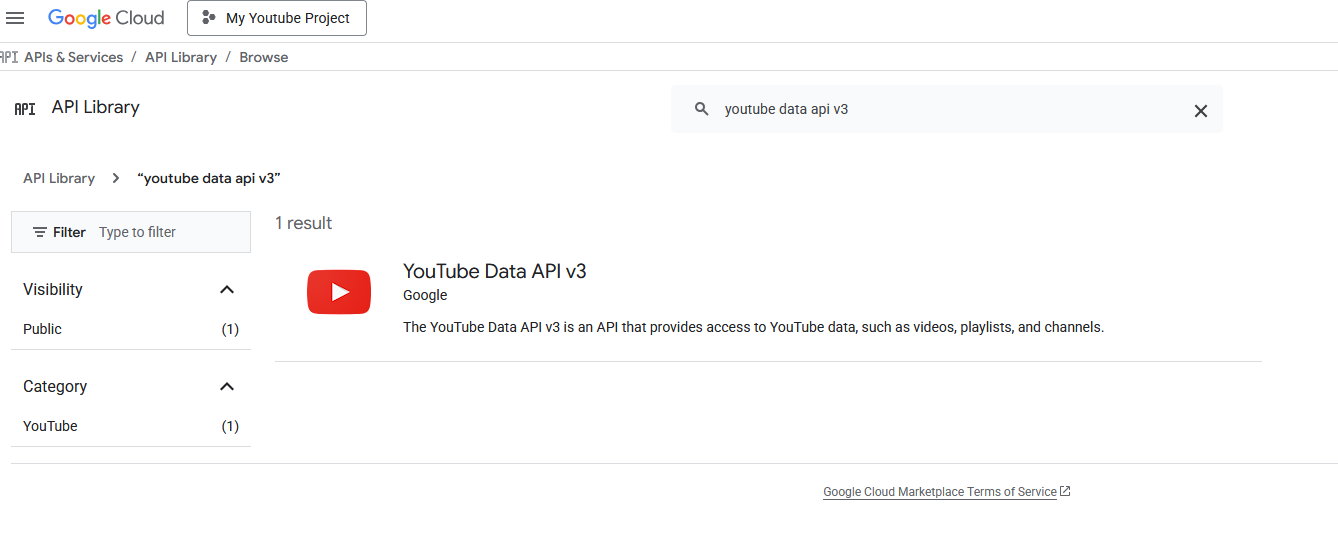1338x549 pixels.
Task: Open the My Youtube Project selector
Action: pyautogui.click(x=277, y=18)
